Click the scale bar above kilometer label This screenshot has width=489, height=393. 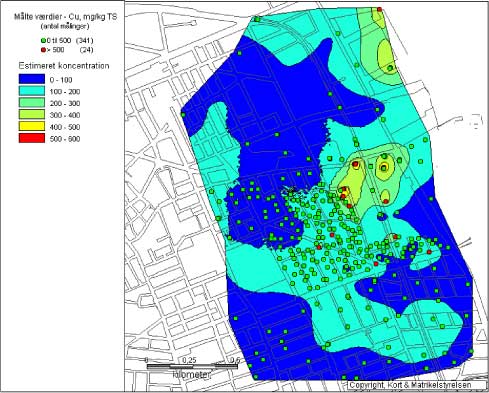tap(192, 366)
